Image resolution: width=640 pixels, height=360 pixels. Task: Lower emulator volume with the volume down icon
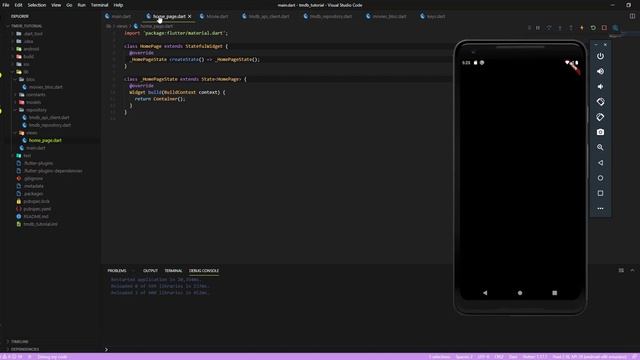(x=600, y=87)
